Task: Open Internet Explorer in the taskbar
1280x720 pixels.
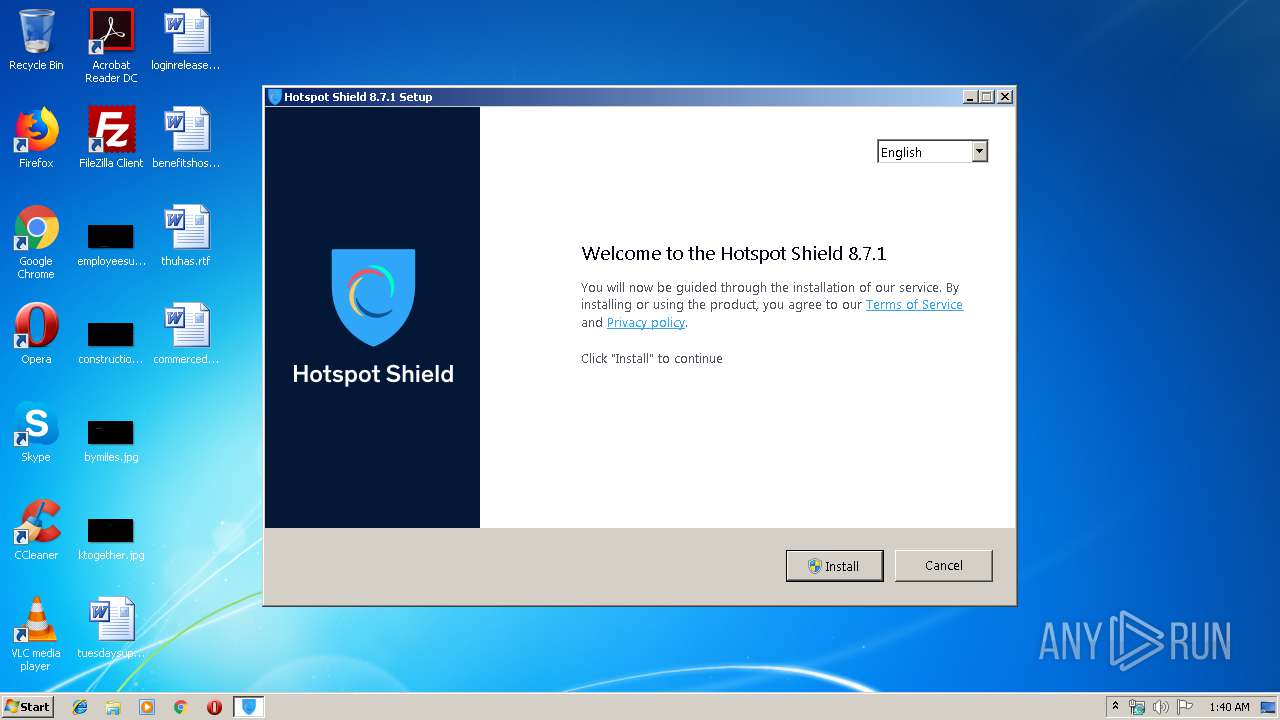Action: (80, 707)
